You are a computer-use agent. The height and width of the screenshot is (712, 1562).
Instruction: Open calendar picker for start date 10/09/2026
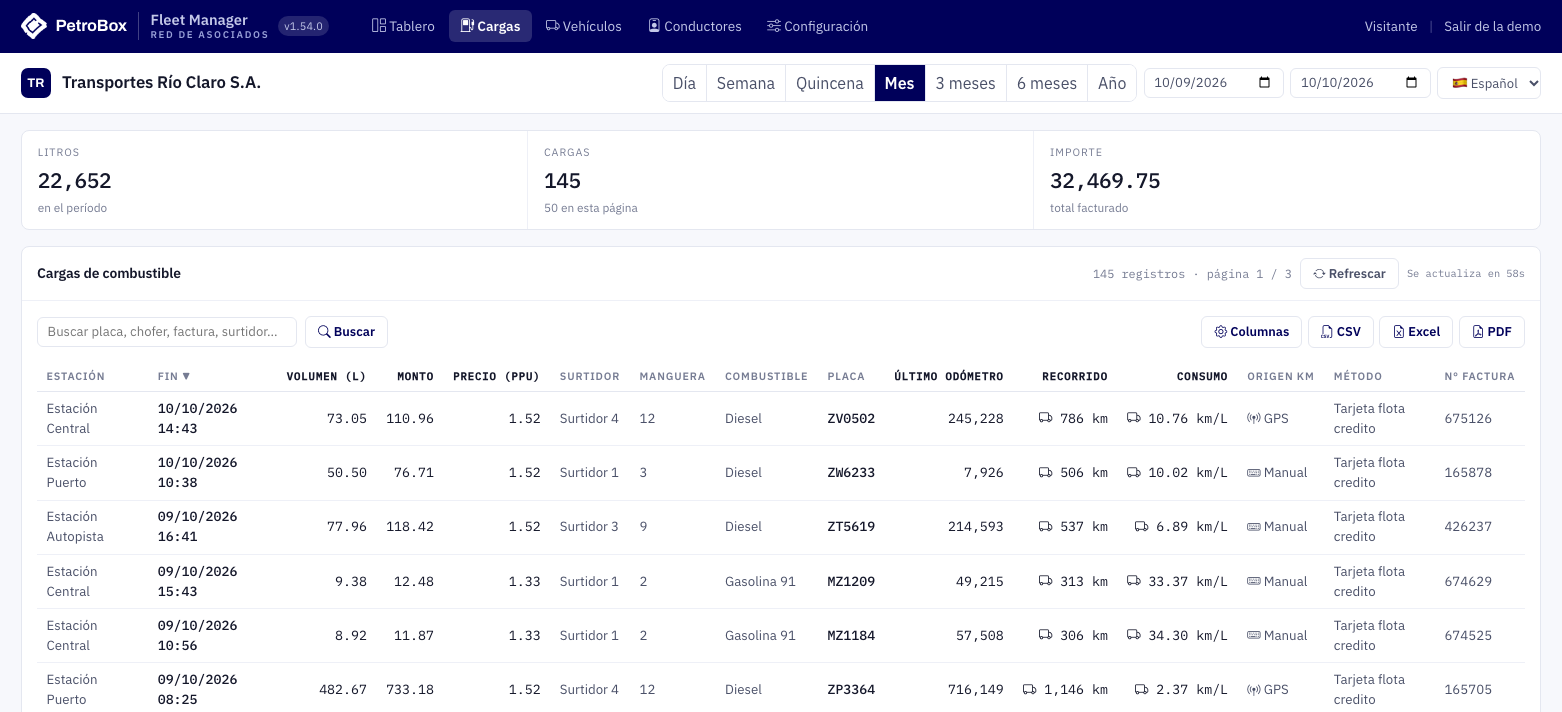[x=1264, y=83]
